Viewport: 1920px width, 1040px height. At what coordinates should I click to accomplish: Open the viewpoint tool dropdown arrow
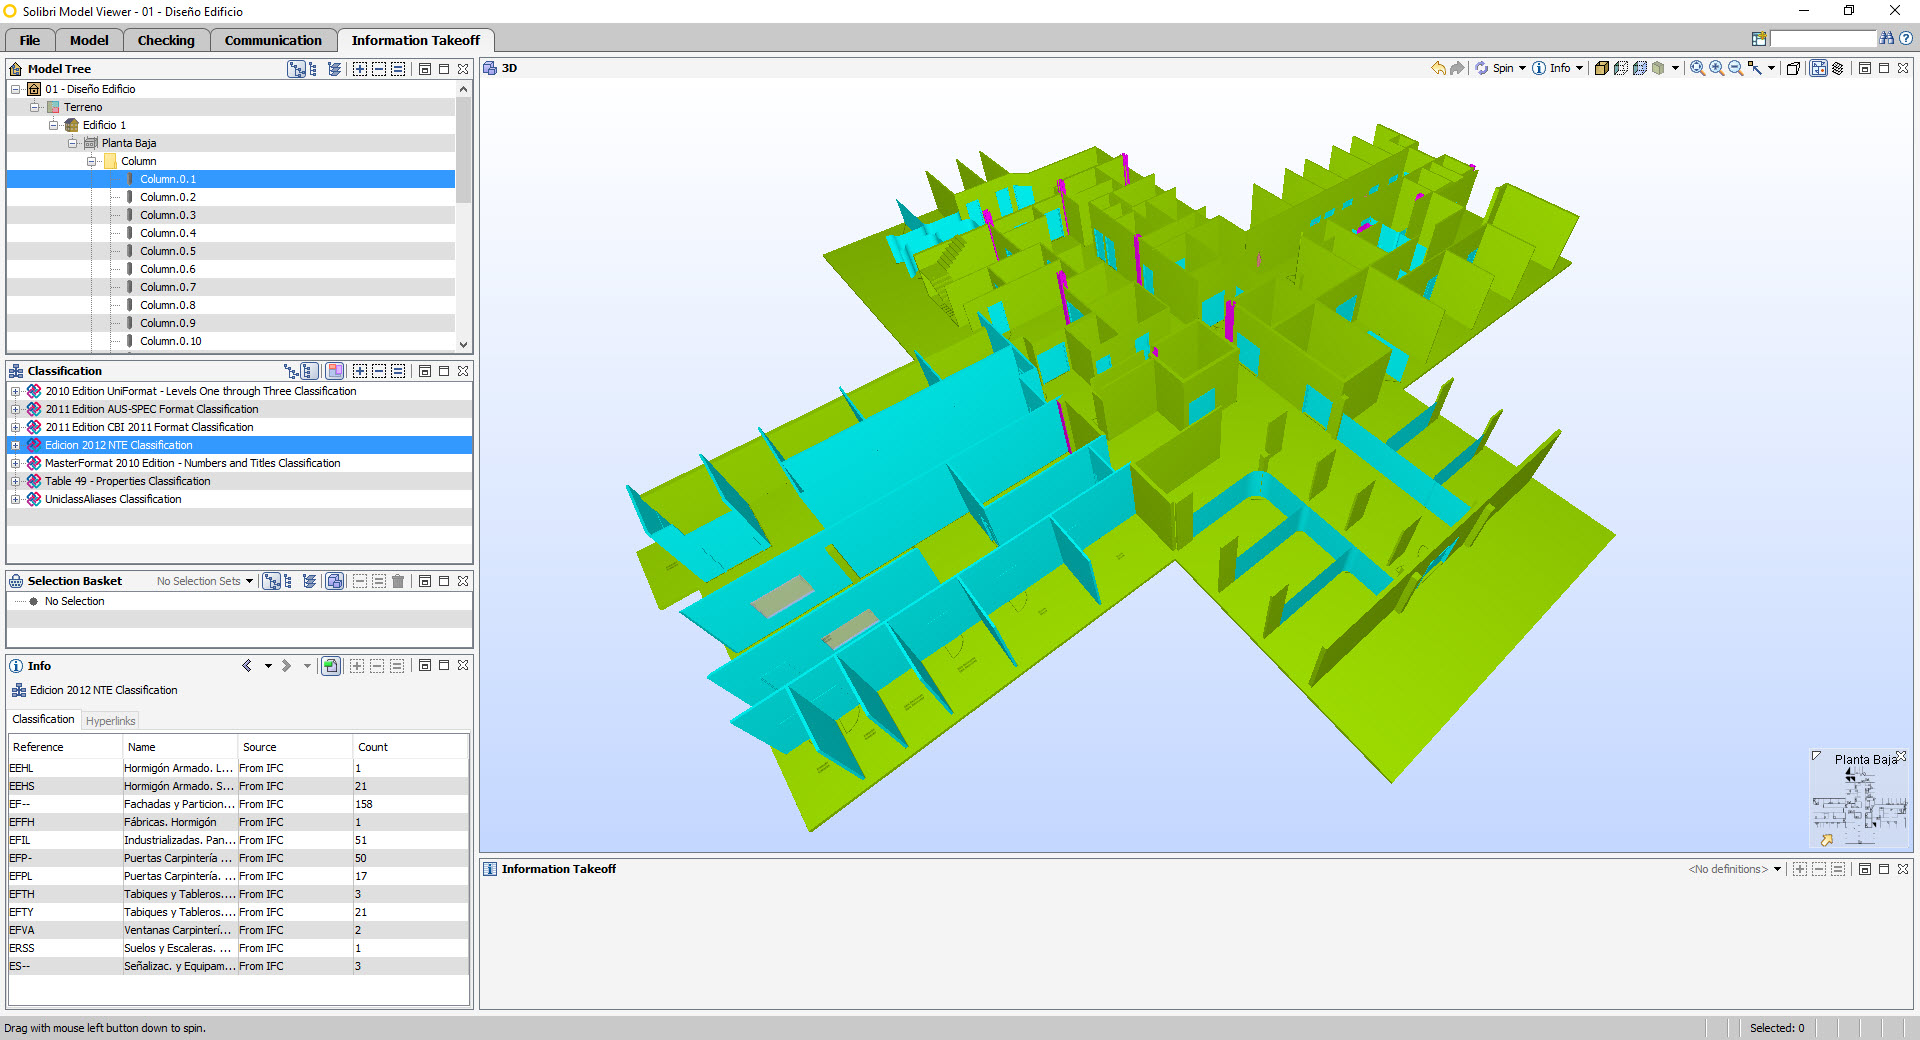(x=1771, y=68)
